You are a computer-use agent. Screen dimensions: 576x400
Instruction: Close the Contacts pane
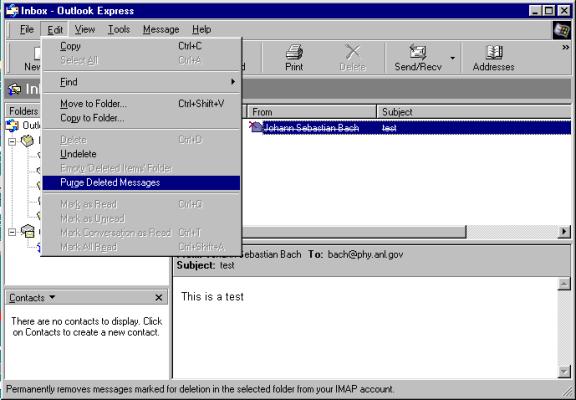tap(159, 298)
